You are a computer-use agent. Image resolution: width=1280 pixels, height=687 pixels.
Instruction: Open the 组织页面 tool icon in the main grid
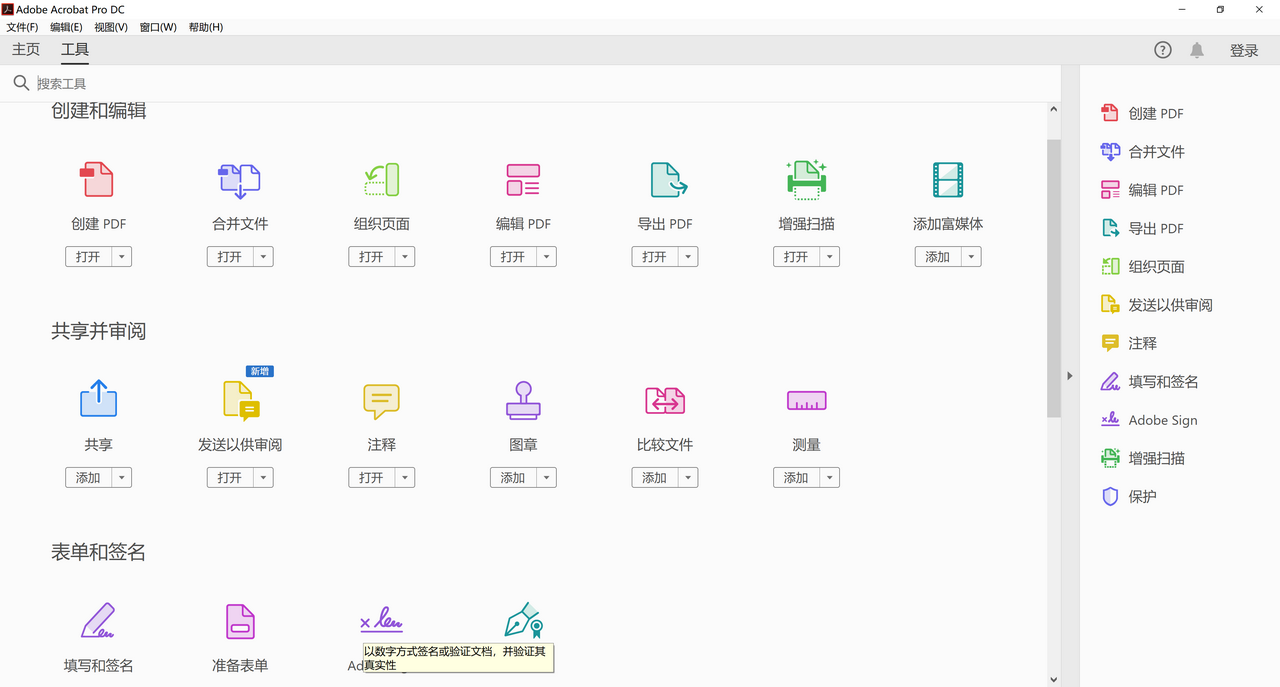382,180
